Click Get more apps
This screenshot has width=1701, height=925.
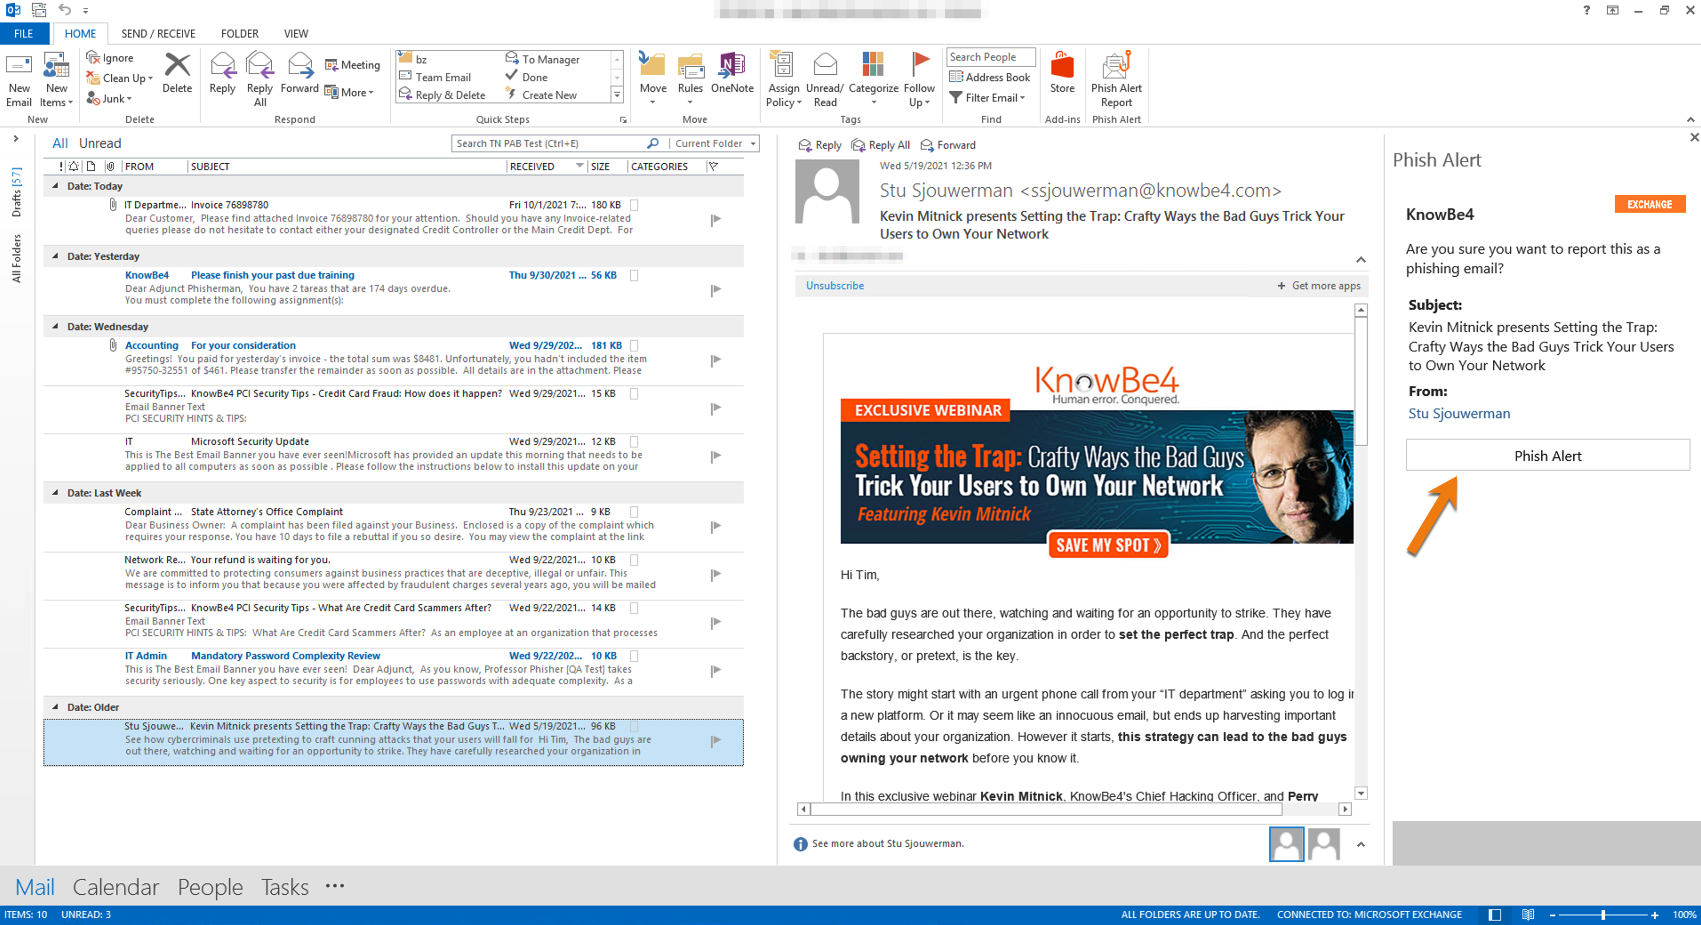click(x=1319, y=286)
